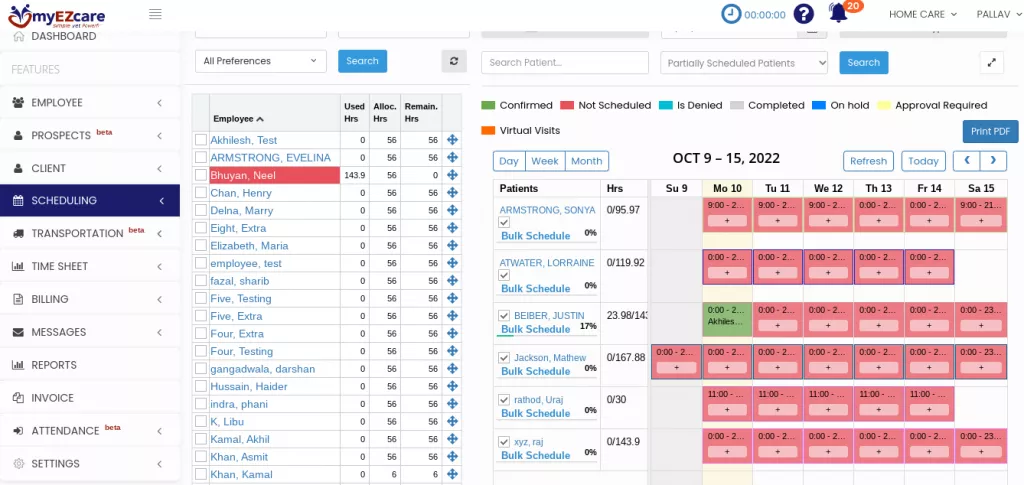Click Bulk Schedule for BEIBER, JUSTIN
This screenshot has height=485, width=1024.
click(535, 329)
